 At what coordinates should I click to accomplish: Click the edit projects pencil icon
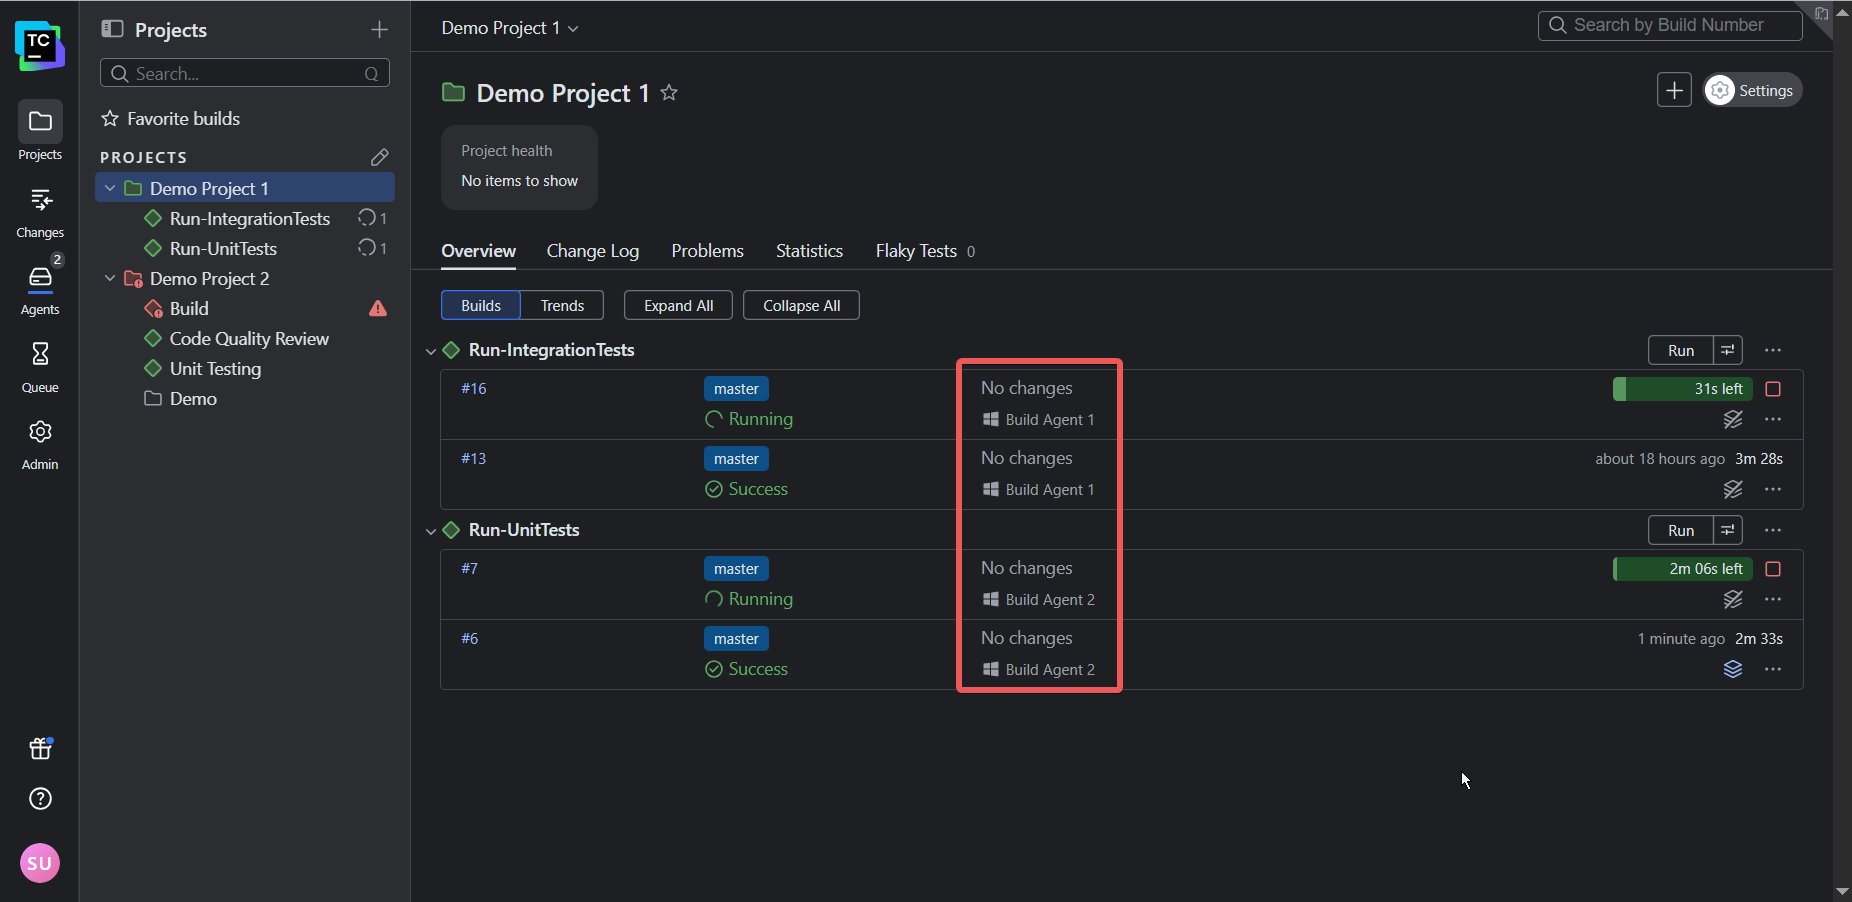coord(379,157)
